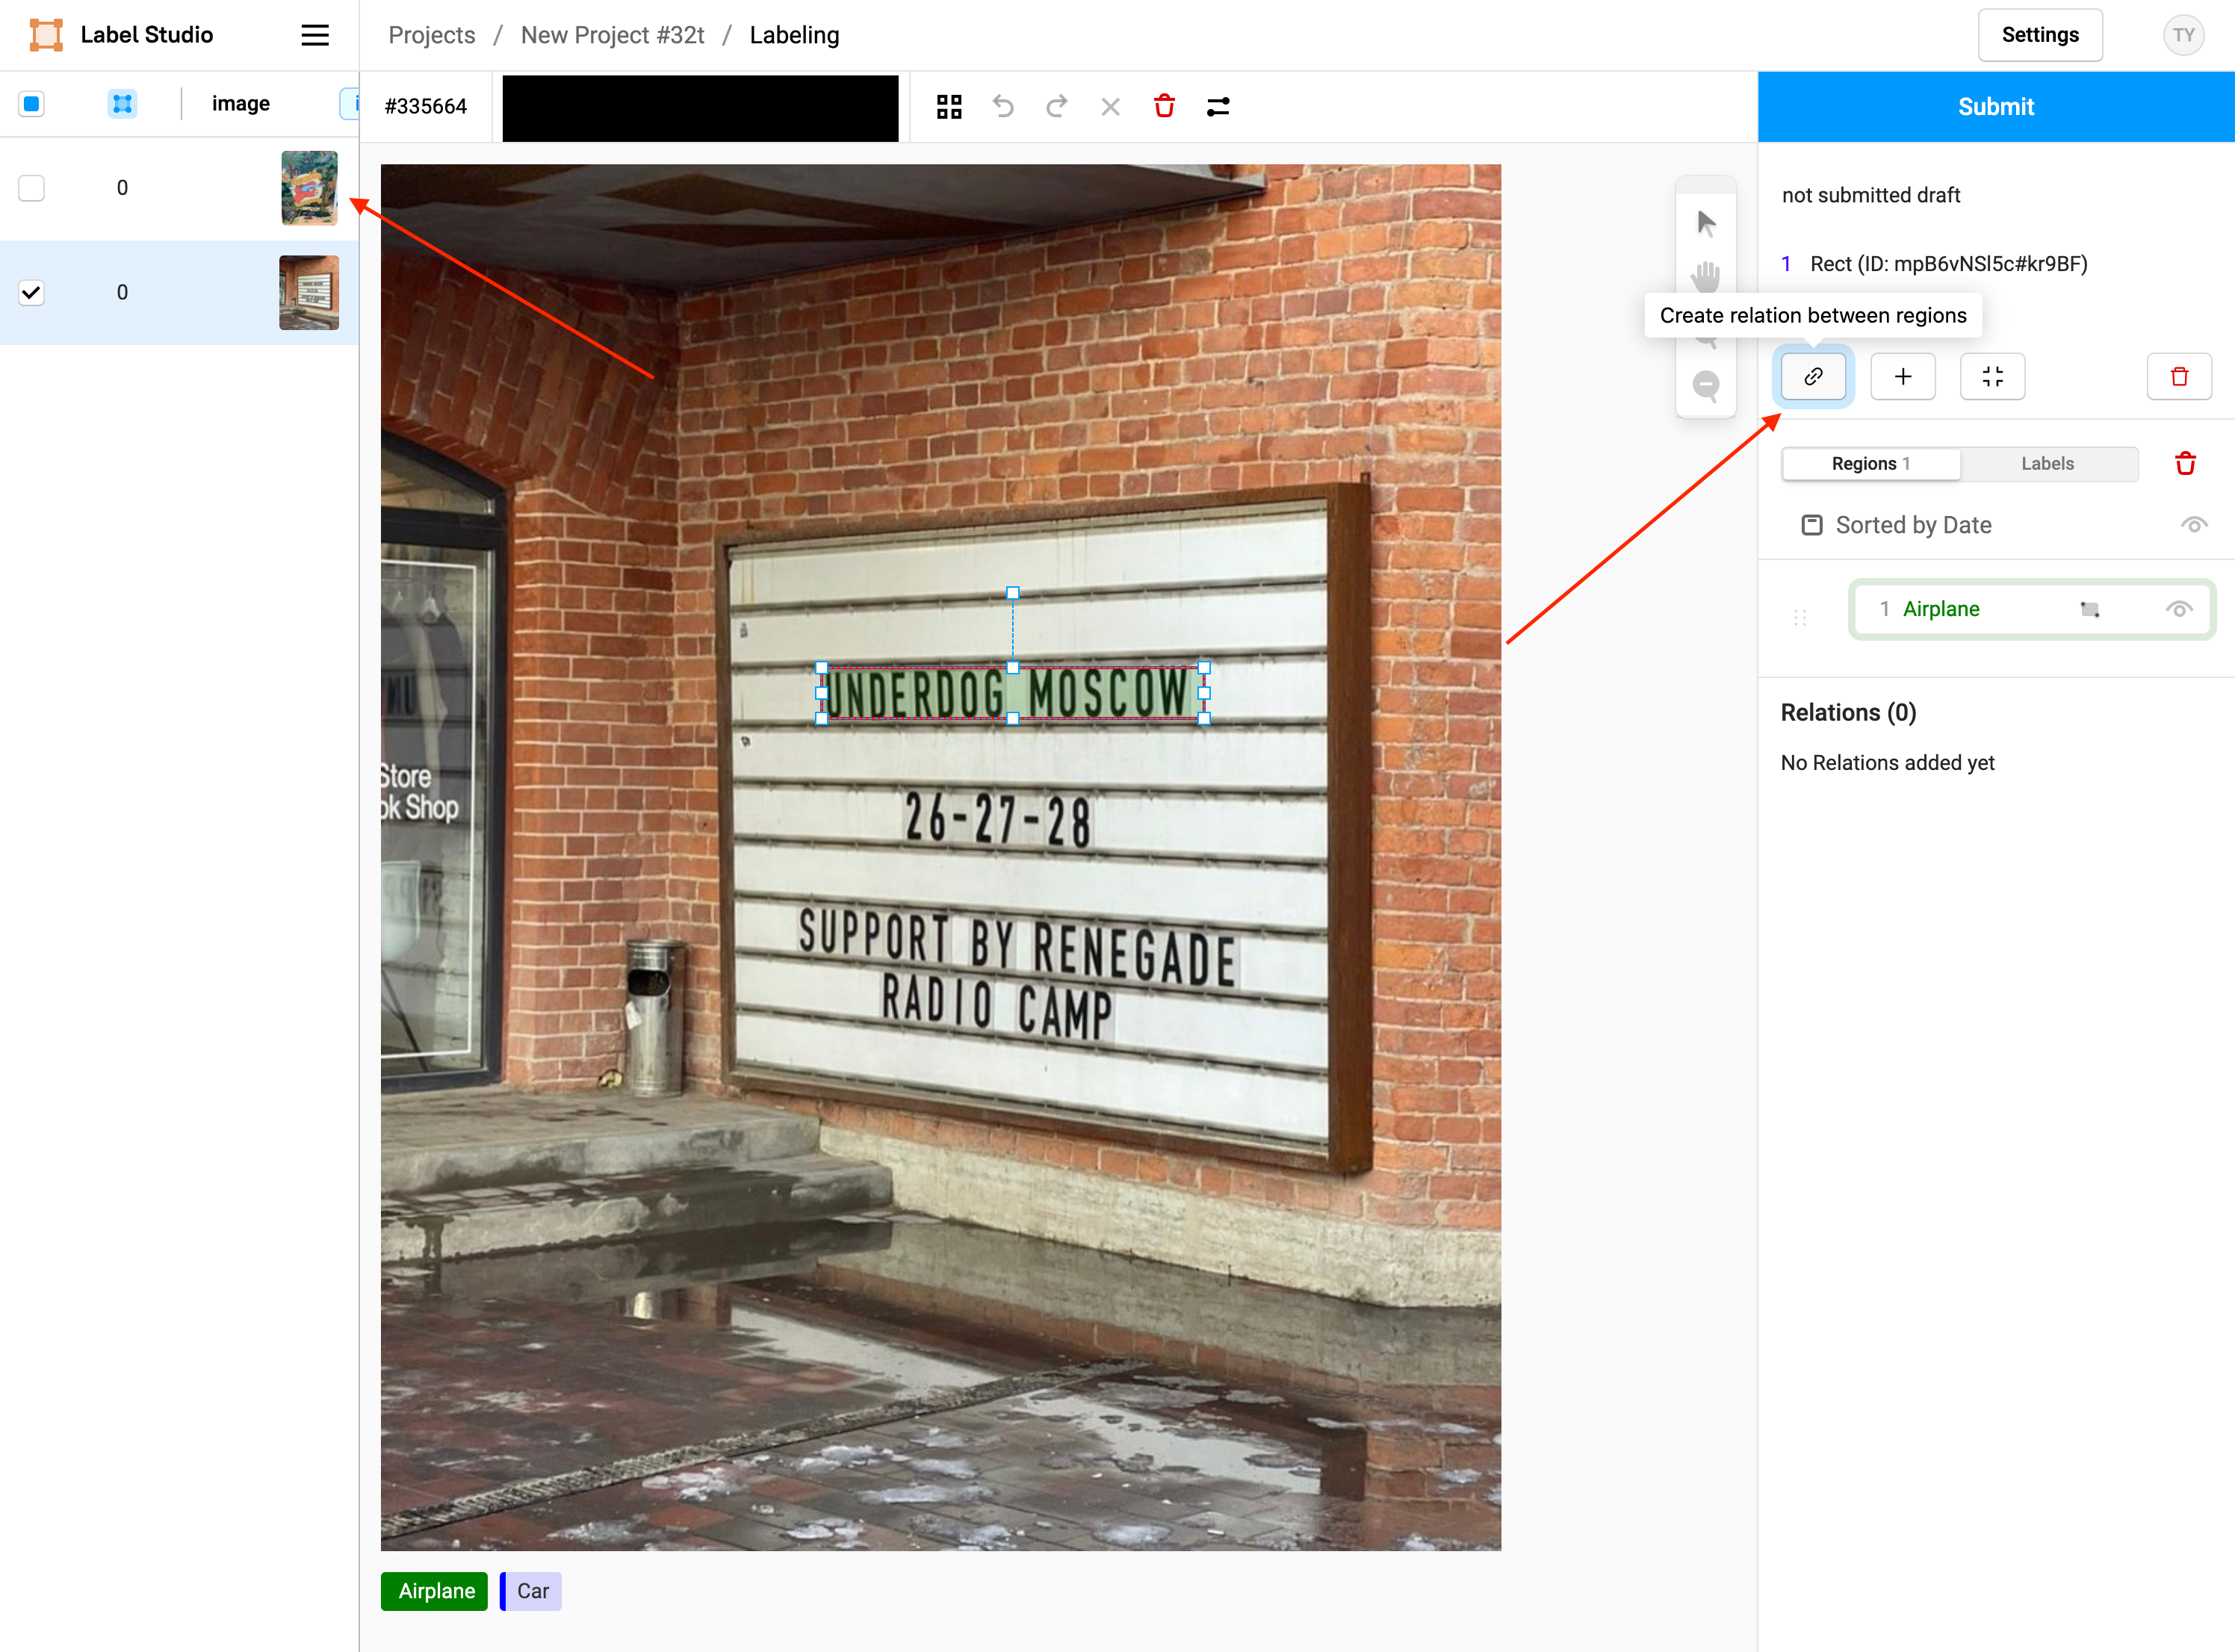Viewport: 2235px width, 1652px height.
Task: Select the pointer move tool
Action: 1706,223
